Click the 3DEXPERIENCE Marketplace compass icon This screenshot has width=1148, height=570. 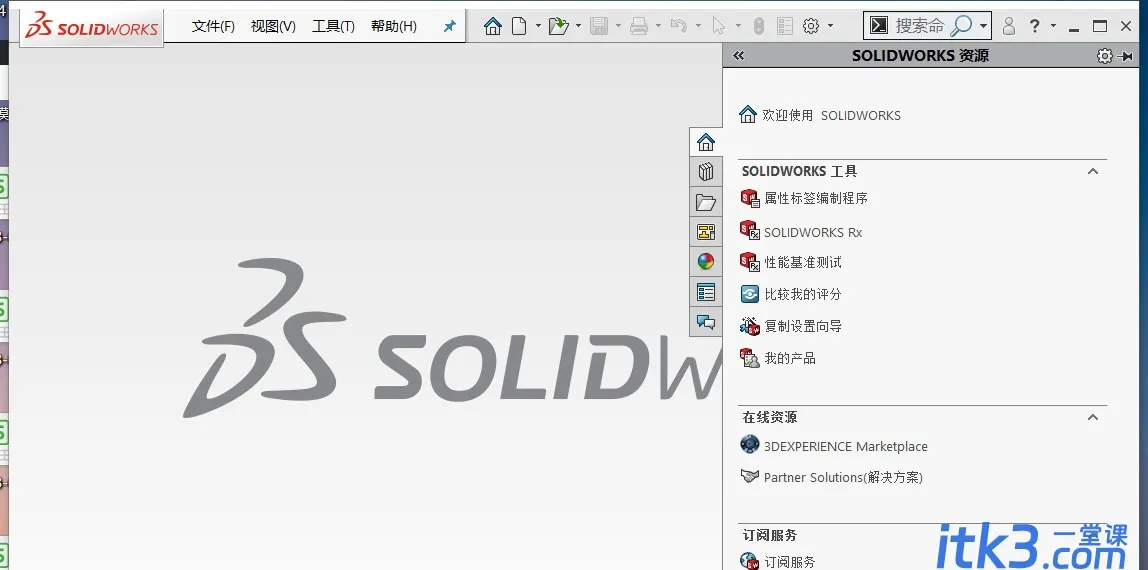coord(750,444)
